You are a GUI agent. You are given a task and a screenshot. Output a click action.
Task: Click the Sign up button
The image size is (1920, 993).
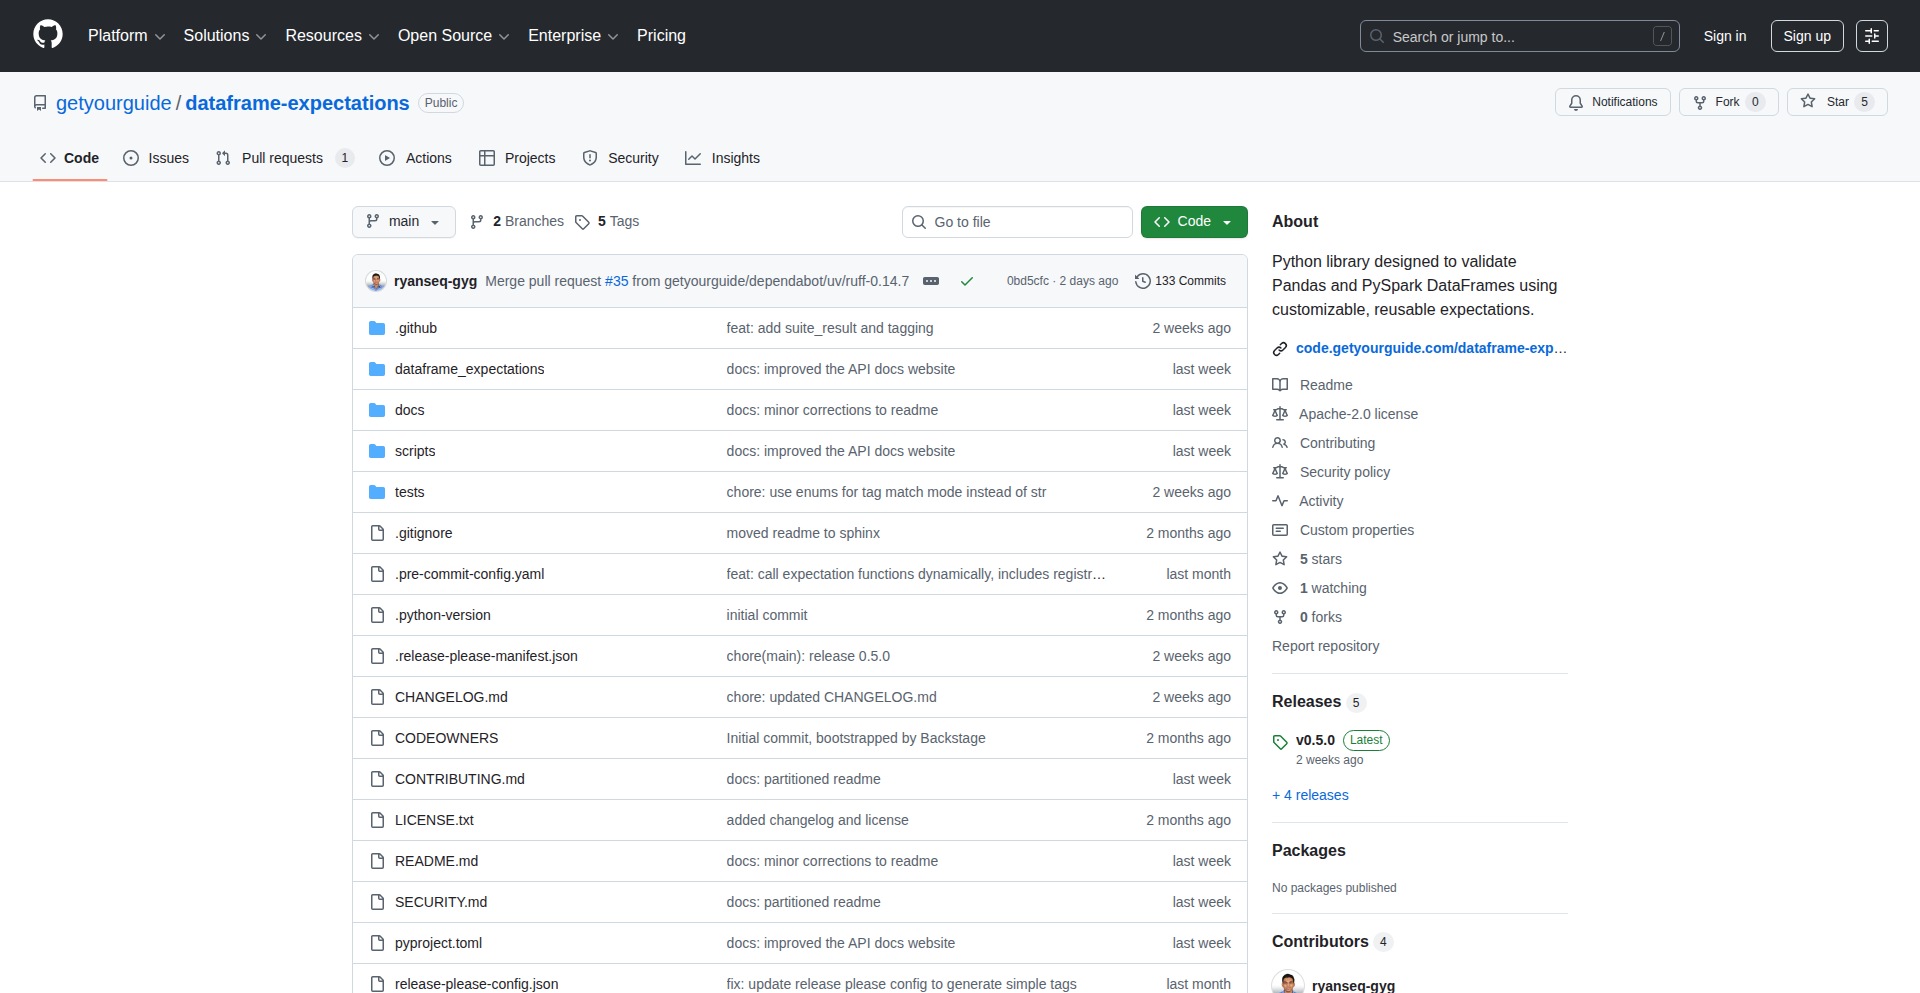point(1806,36)
